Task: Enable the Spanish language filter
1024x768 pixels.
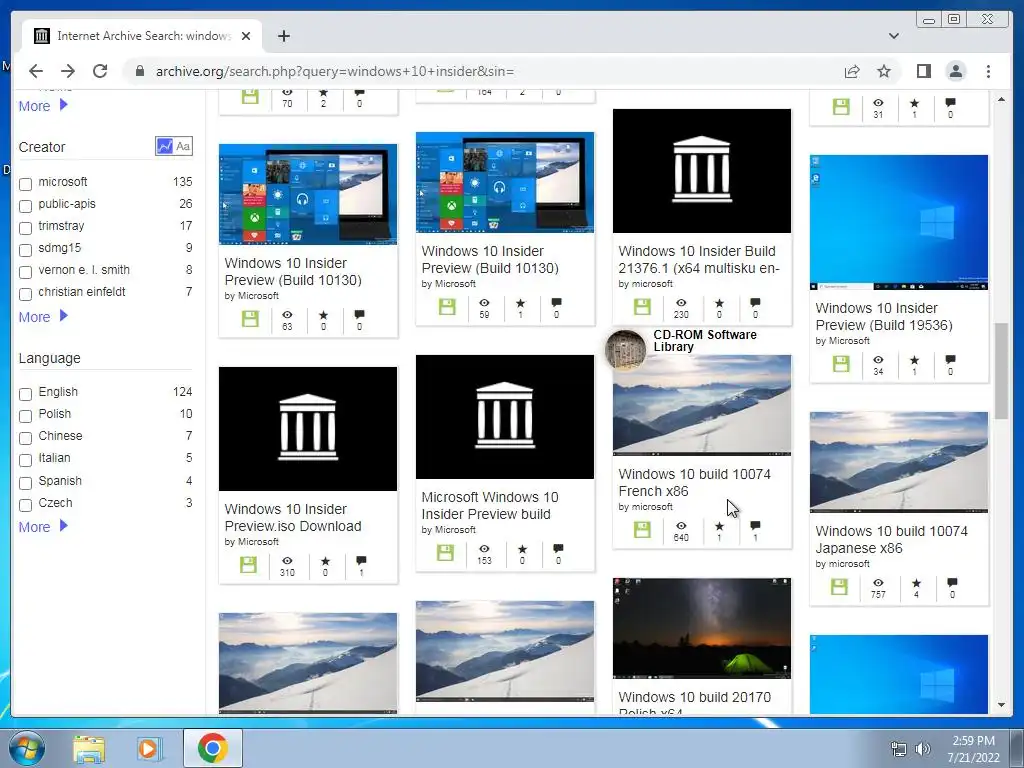Action: point(25,483)
